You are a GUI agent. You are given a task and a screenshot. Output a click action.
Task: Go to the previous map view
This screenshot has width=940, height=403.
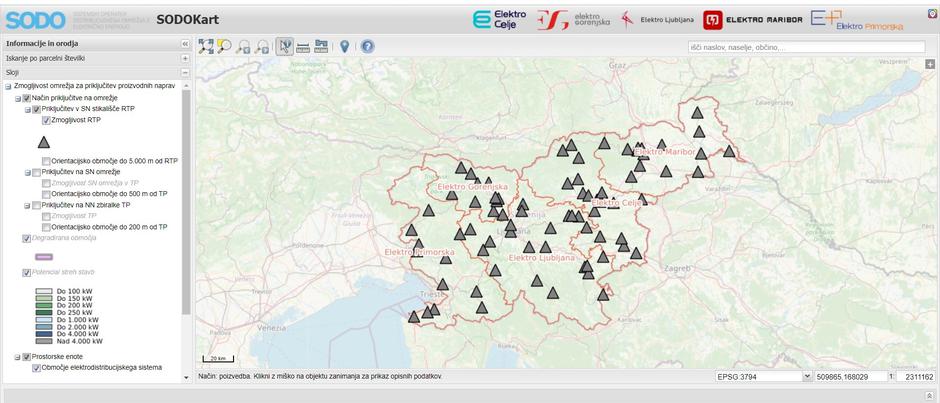point(244,46)
